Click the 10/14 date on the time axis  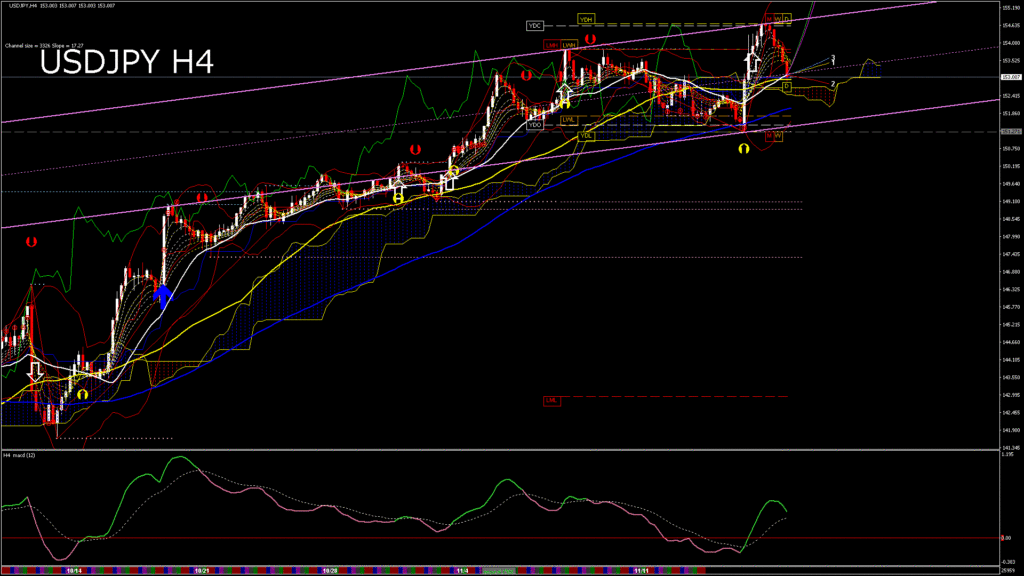coord(74,571)
